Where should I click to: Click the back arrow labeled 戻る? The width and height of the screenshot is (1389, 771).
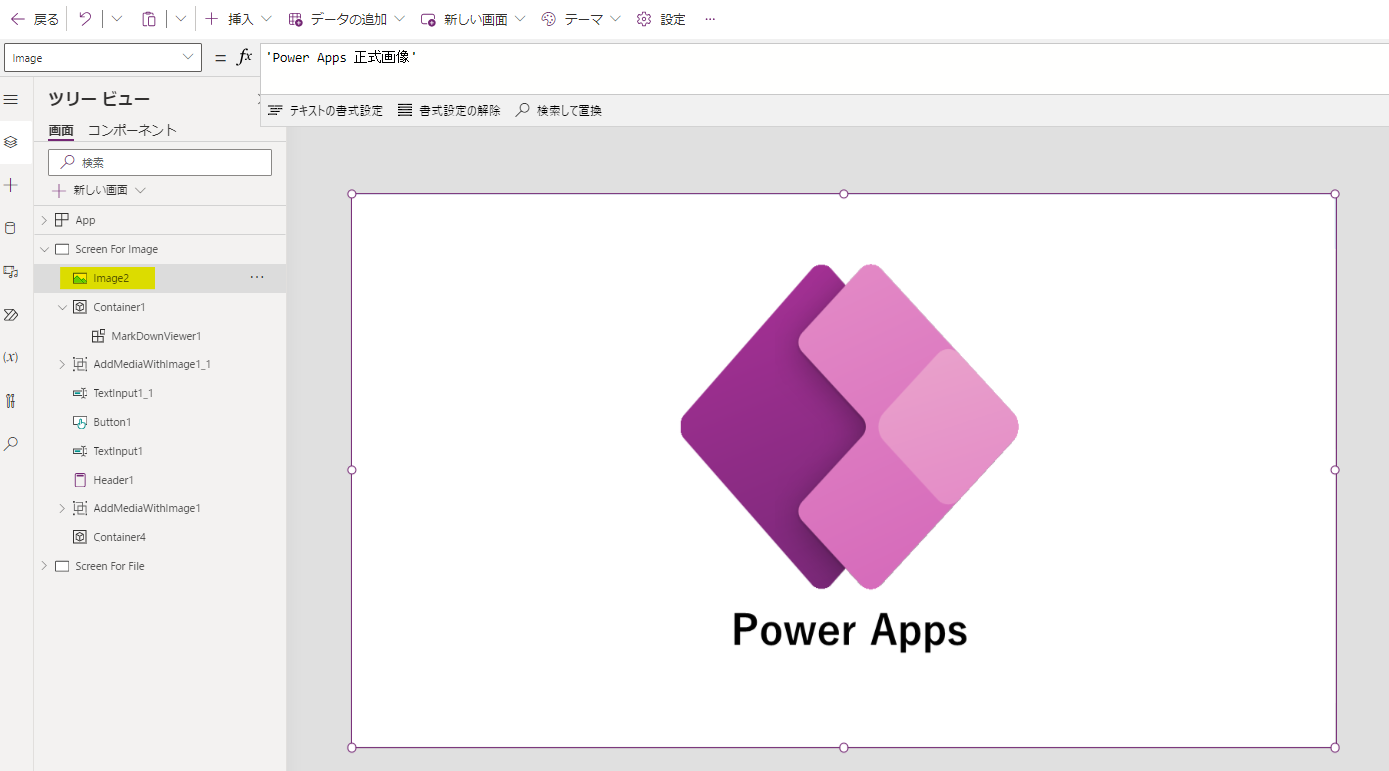34,19
